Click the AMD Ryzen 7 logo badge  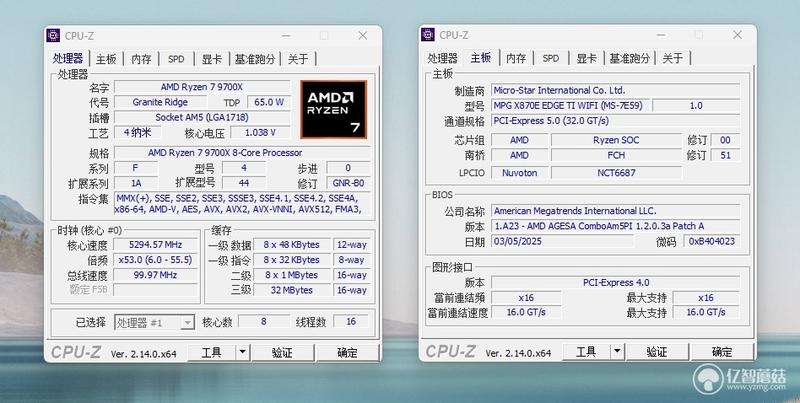pyautogui.click(x=333, y=110)
